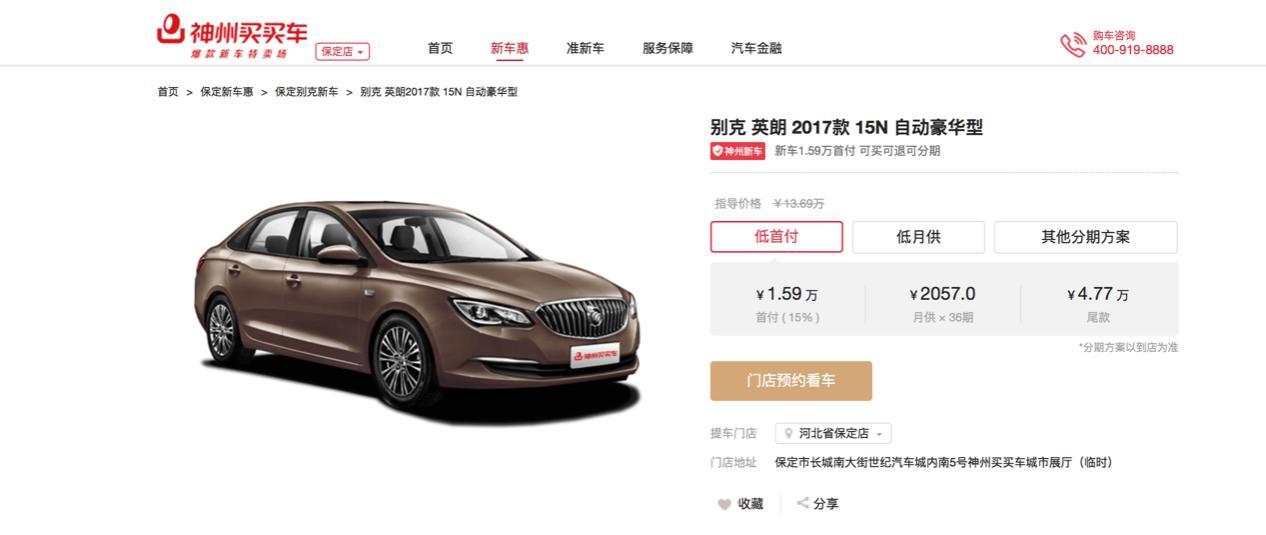Open the 保定店 city dropdown in the header
The width and height of the screenshot is (1266, 535).
tap(343, 51)
